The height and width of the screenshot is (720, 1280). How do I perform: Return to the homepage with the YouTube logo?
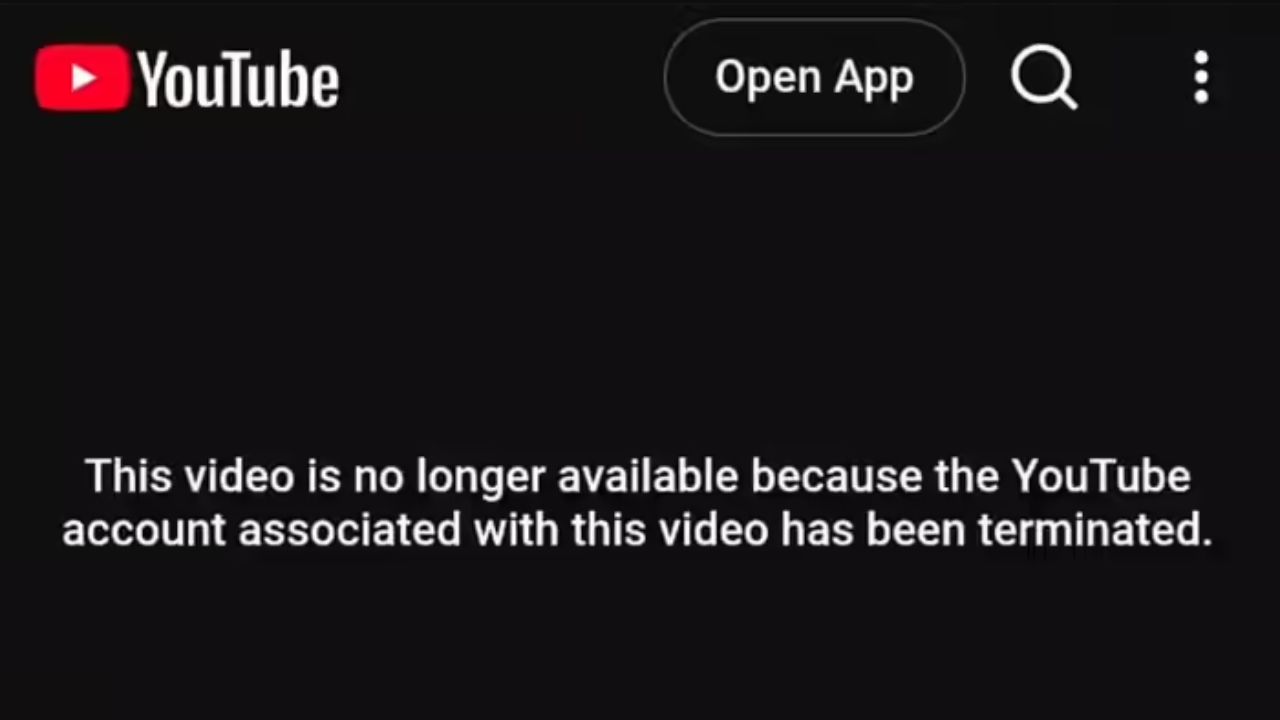pyautogui.click(x=187, y=78)
